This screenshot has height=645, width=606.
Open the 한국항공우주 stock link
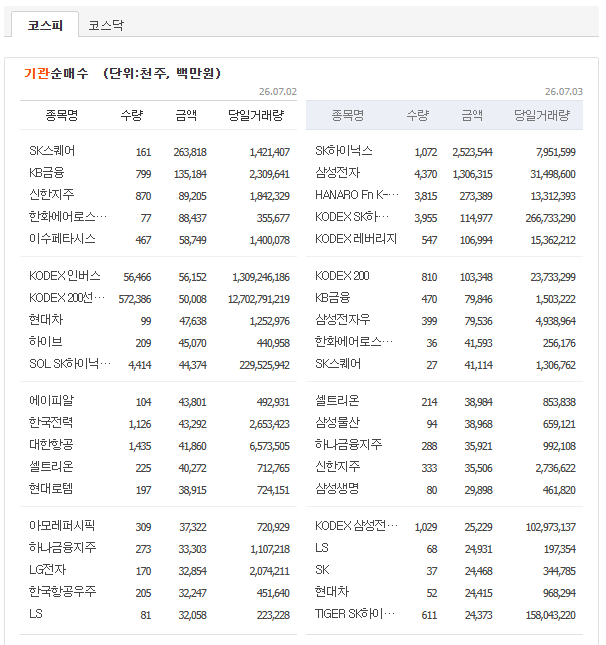point(63,592)
